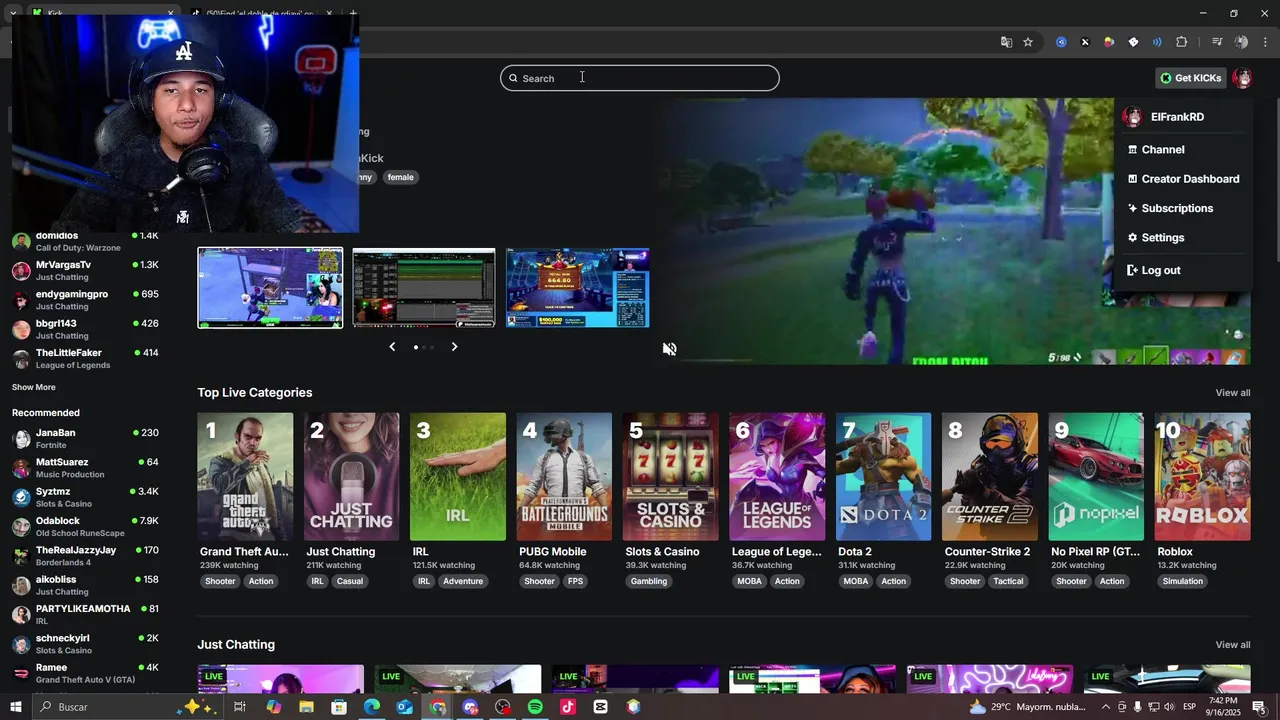Open CapCut from the taskbar
Image resolution: width=1280 pixels, height=720 pixels.
600,707
